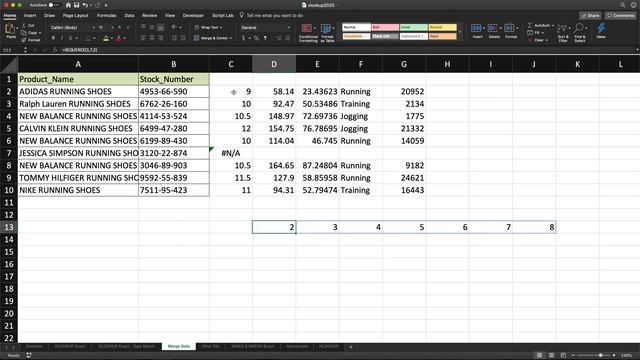The width and height of the screenshot is (640, 360).
Task: Click the Undo arrow icon
Action: 85,5
